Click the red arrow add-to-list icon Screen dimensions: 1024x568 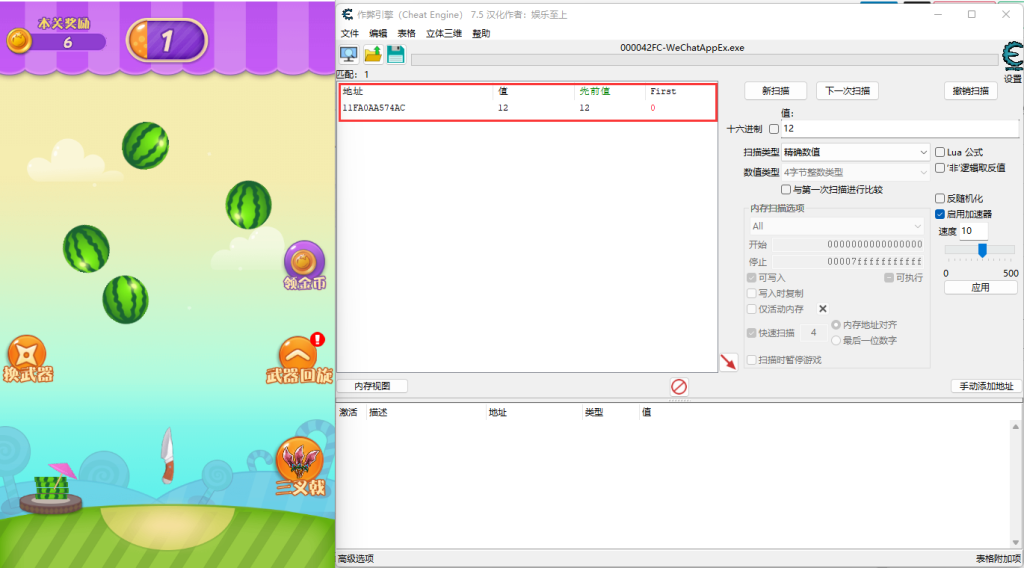click(728, 362)
